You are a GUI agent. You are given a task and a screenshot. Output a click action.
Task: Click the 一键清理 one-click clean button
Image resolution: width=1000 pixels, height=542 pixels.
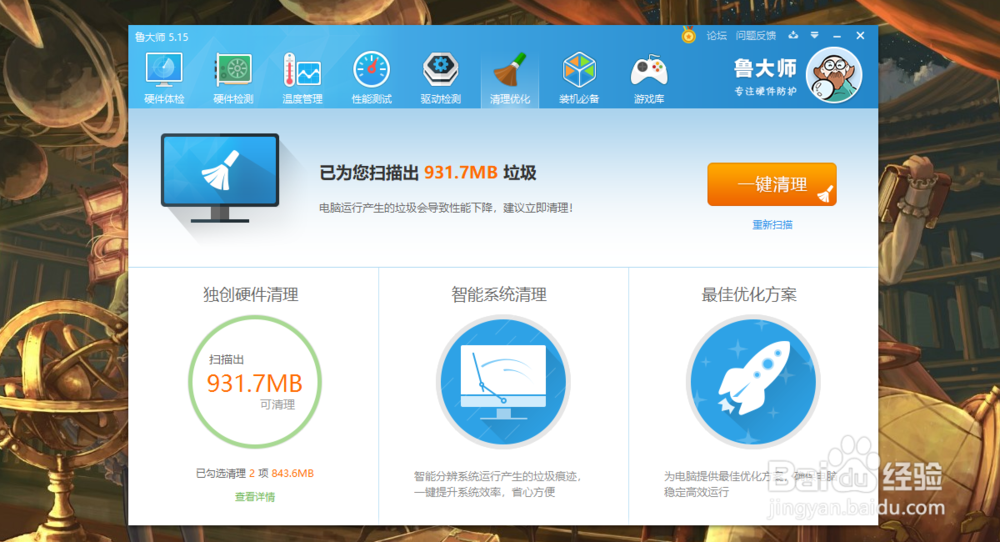coord(772,184)
